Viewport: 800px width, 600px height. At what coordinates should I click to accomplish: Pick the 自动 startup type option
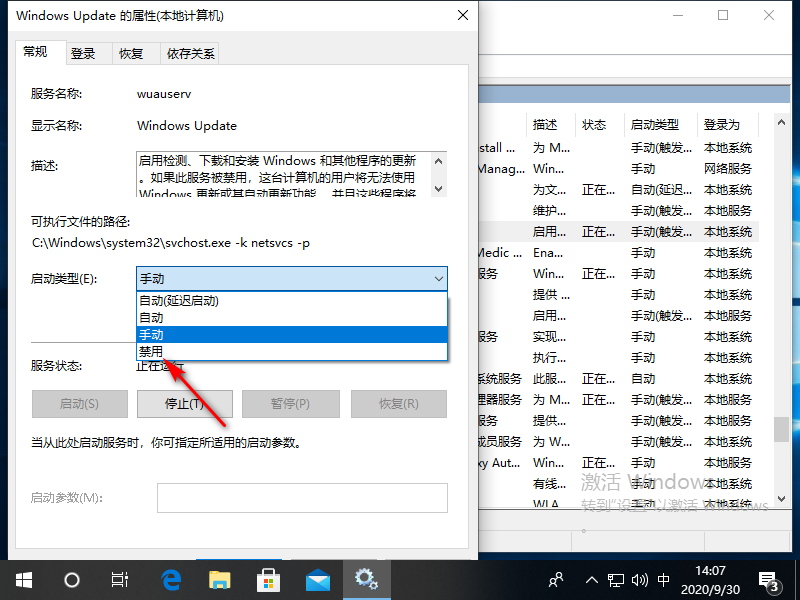tap(151, 317)
